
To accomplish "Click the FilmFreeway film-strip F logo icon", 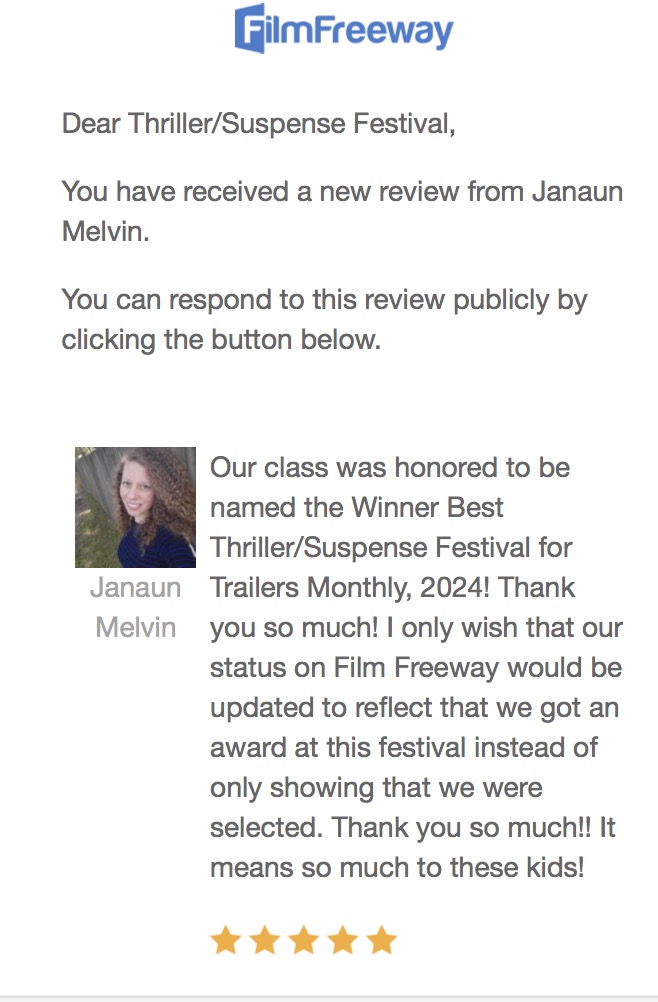I will click(x=250, y=27).
